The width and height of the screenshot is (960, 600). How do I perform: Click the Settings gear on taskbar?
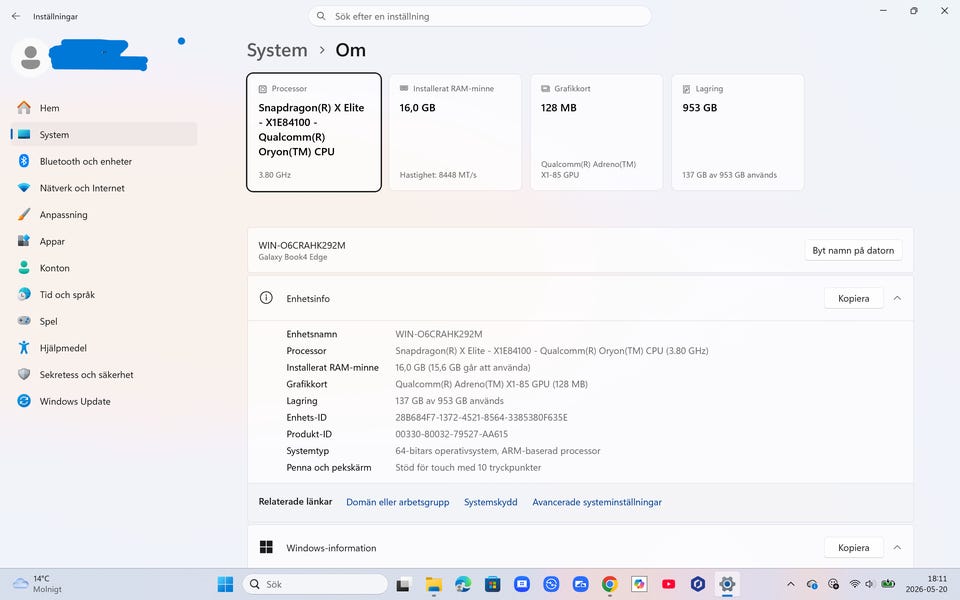(727, 584)
